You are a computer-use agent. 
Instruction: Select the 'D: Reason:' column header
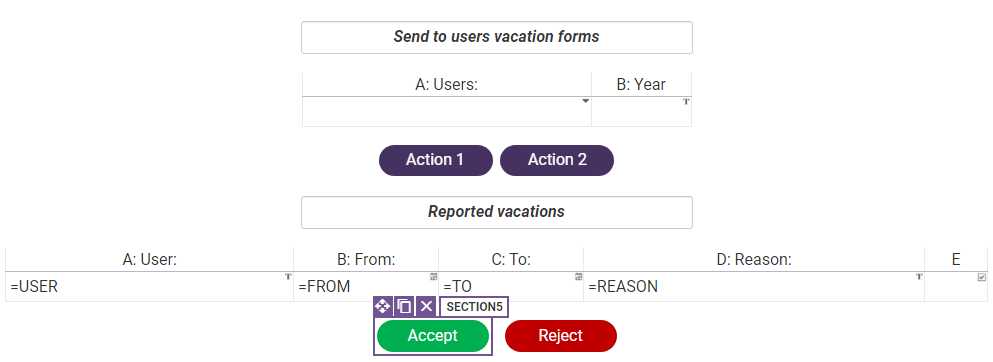754,259
